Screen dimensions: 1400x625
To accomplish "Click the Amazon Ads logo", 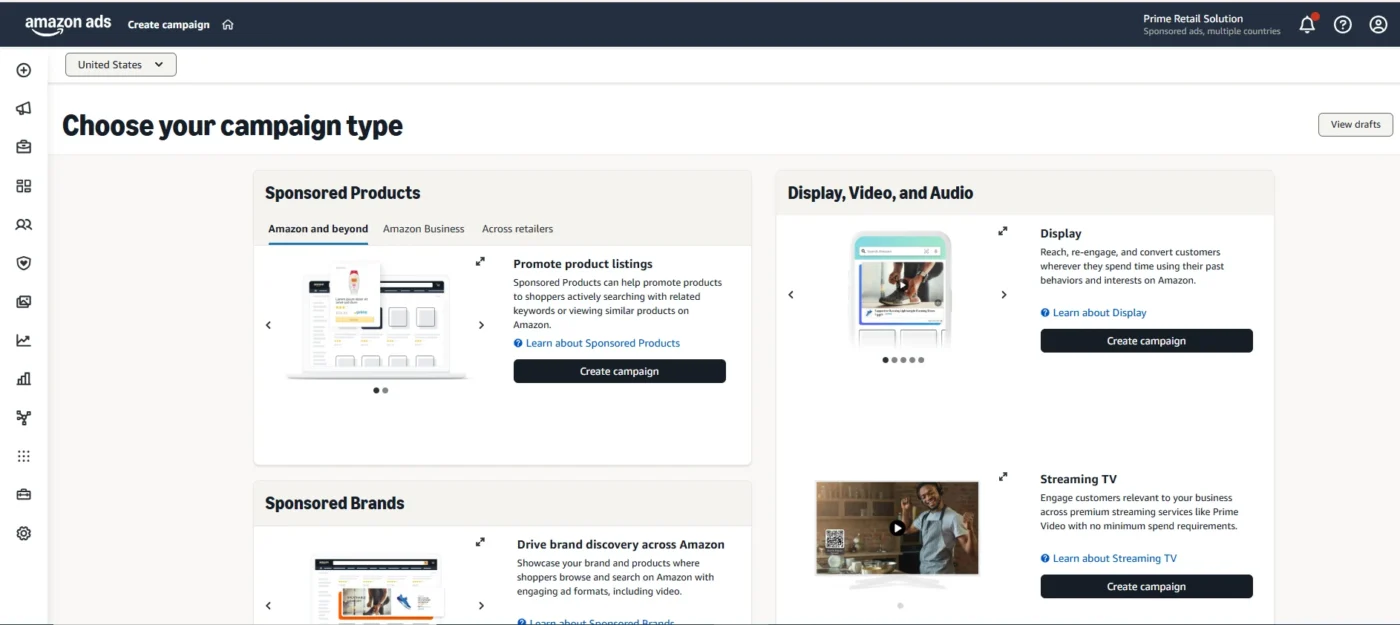I will coord(68,25).
